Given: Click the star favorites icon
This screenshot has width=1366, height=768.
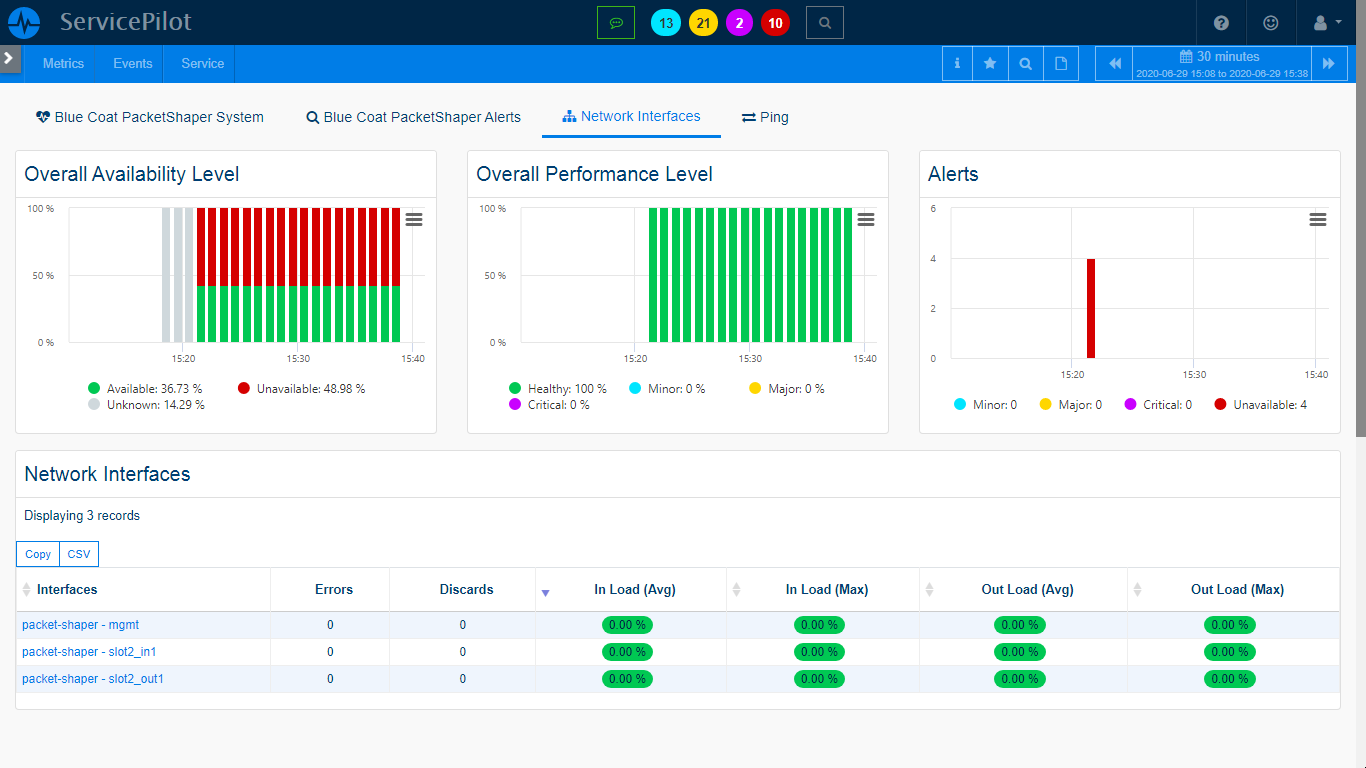Looking at the screenshot, I should pyautogui.click(x=990, y=64).
